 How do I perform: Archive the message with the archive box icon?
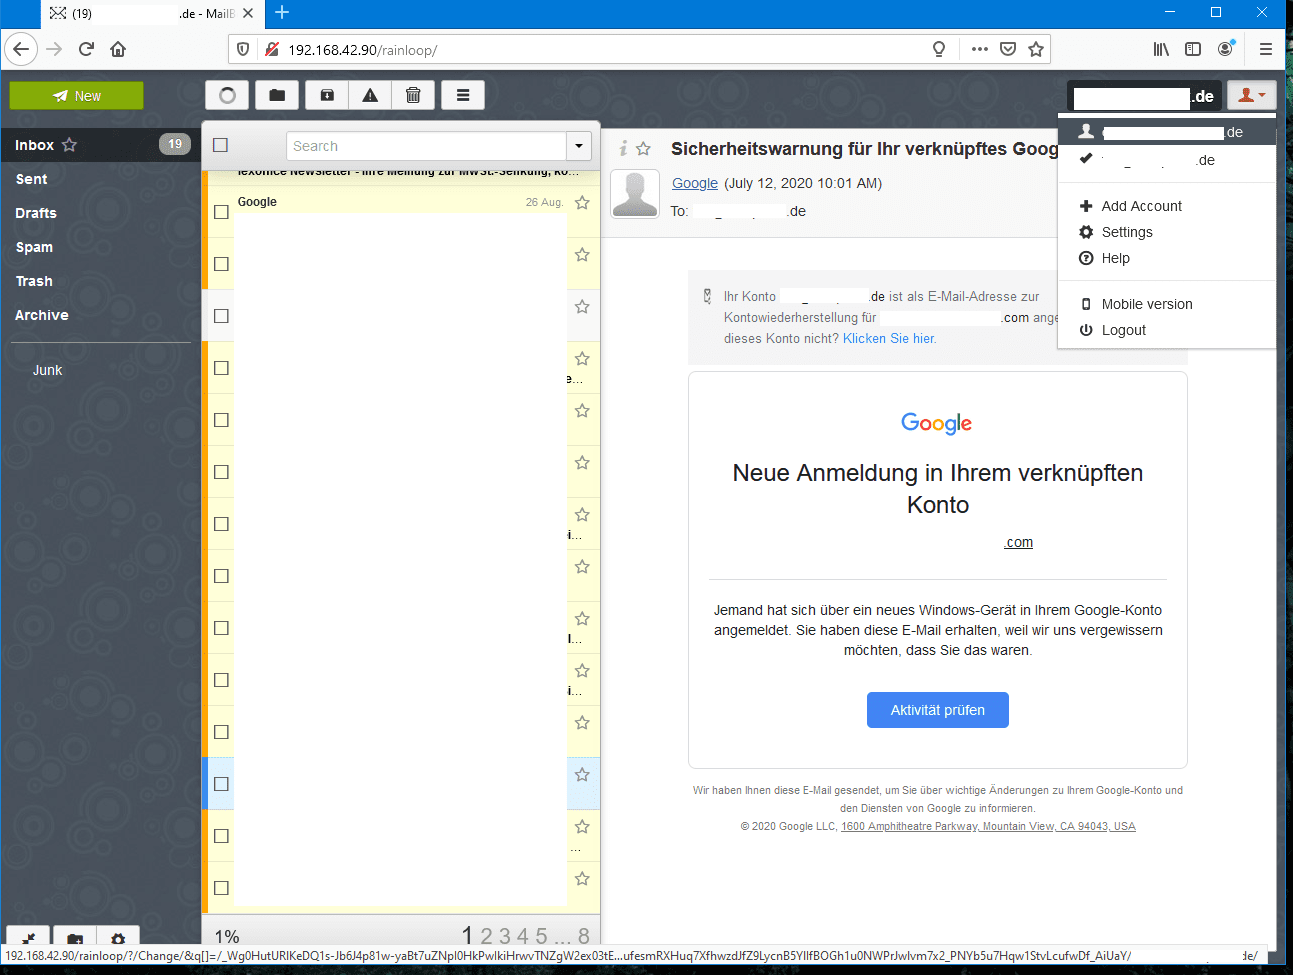(327, 95)
